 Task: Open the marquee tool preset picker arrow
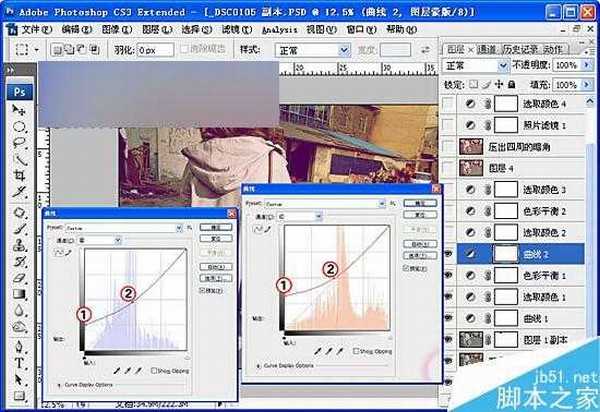coord(37,50)
